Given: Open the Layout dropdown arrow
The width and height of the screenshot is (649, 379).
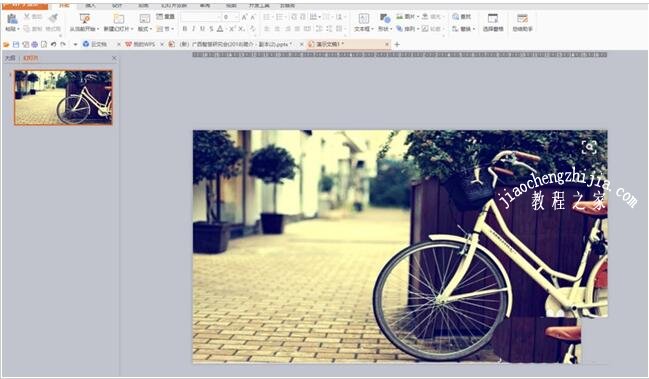Looking at the screenshot, I should click(151, 29).
